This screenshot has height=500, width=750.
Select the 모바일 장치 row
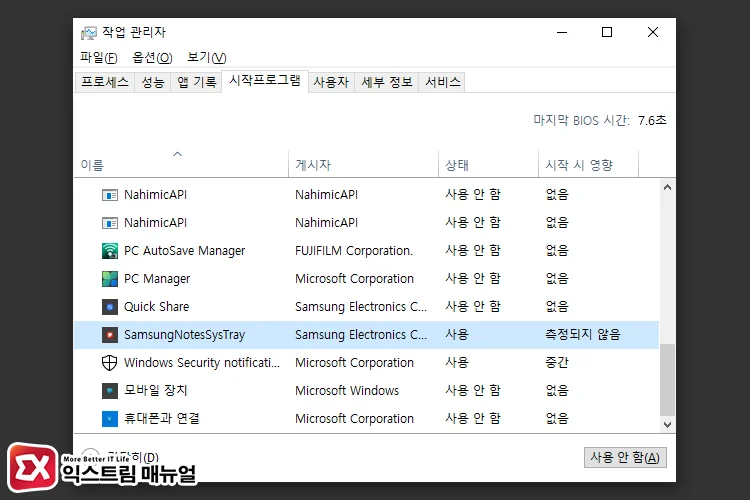[x=366, y=390]
